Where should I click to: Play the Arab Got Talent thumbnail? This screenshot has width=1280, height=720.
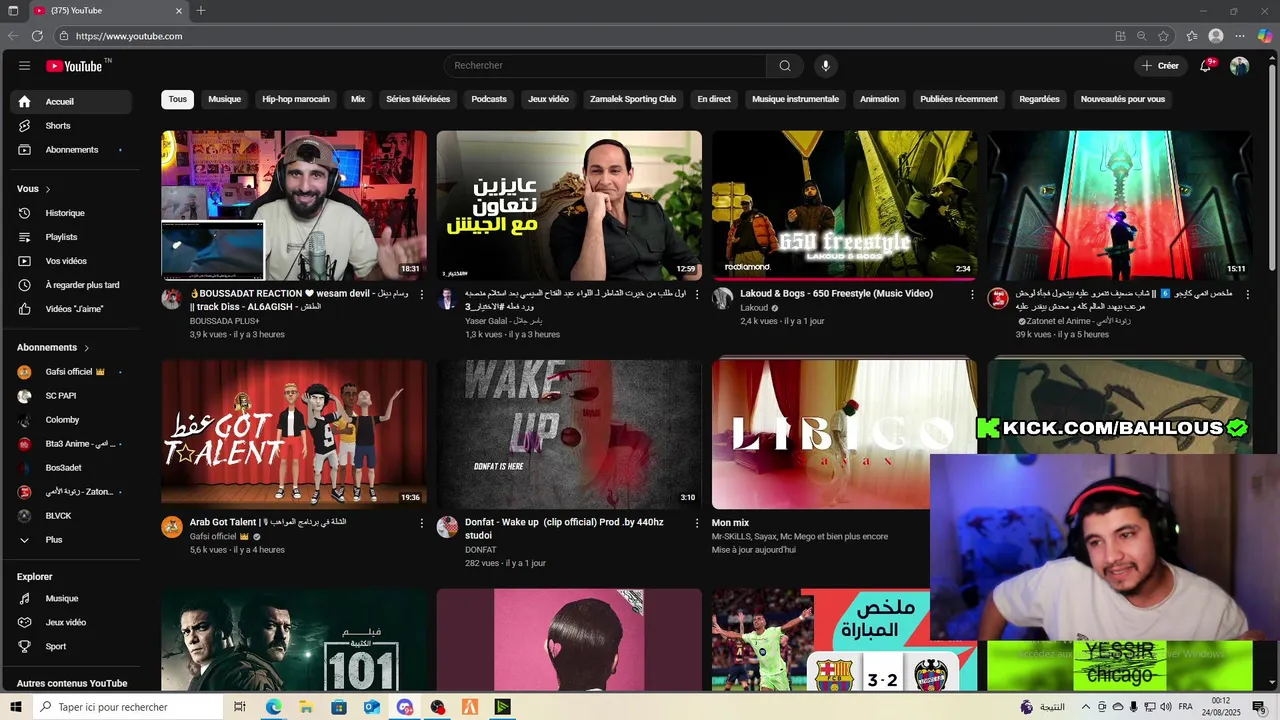click(294, 434)
